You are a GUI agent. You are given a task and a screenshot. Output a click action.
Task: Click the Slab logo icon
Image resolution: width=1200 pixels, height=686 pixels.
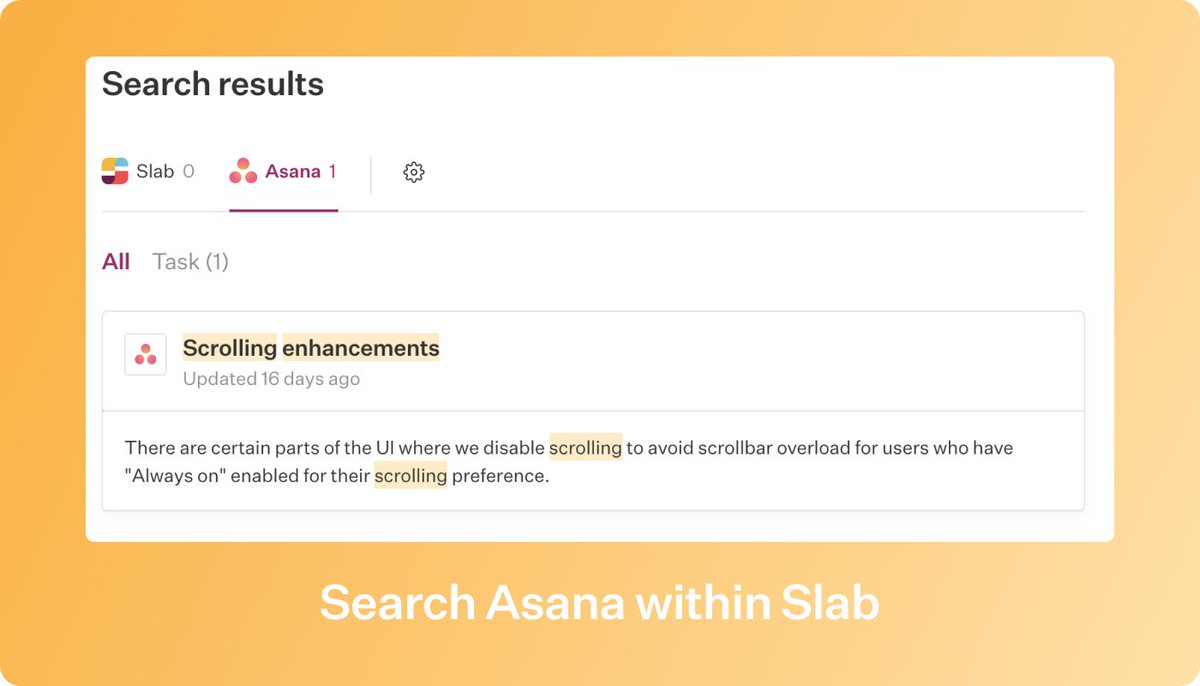[x=115, y=171]
